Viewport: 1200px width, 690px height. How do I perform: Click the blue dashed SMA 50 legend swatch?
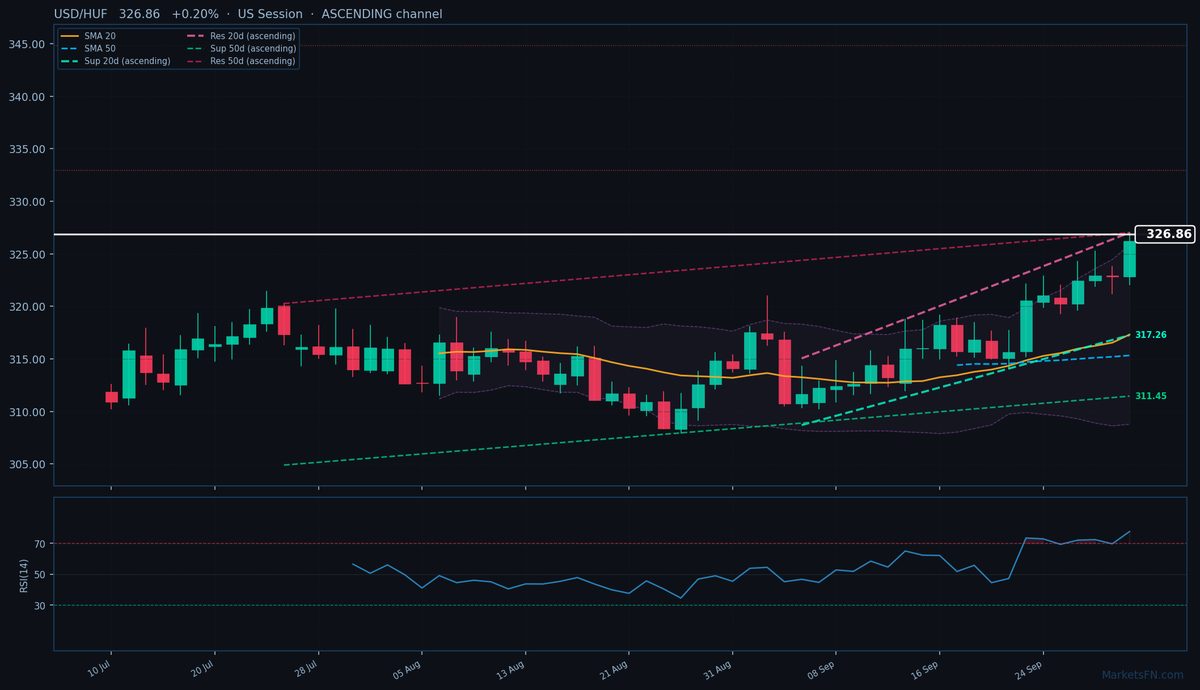click(72, 48)
